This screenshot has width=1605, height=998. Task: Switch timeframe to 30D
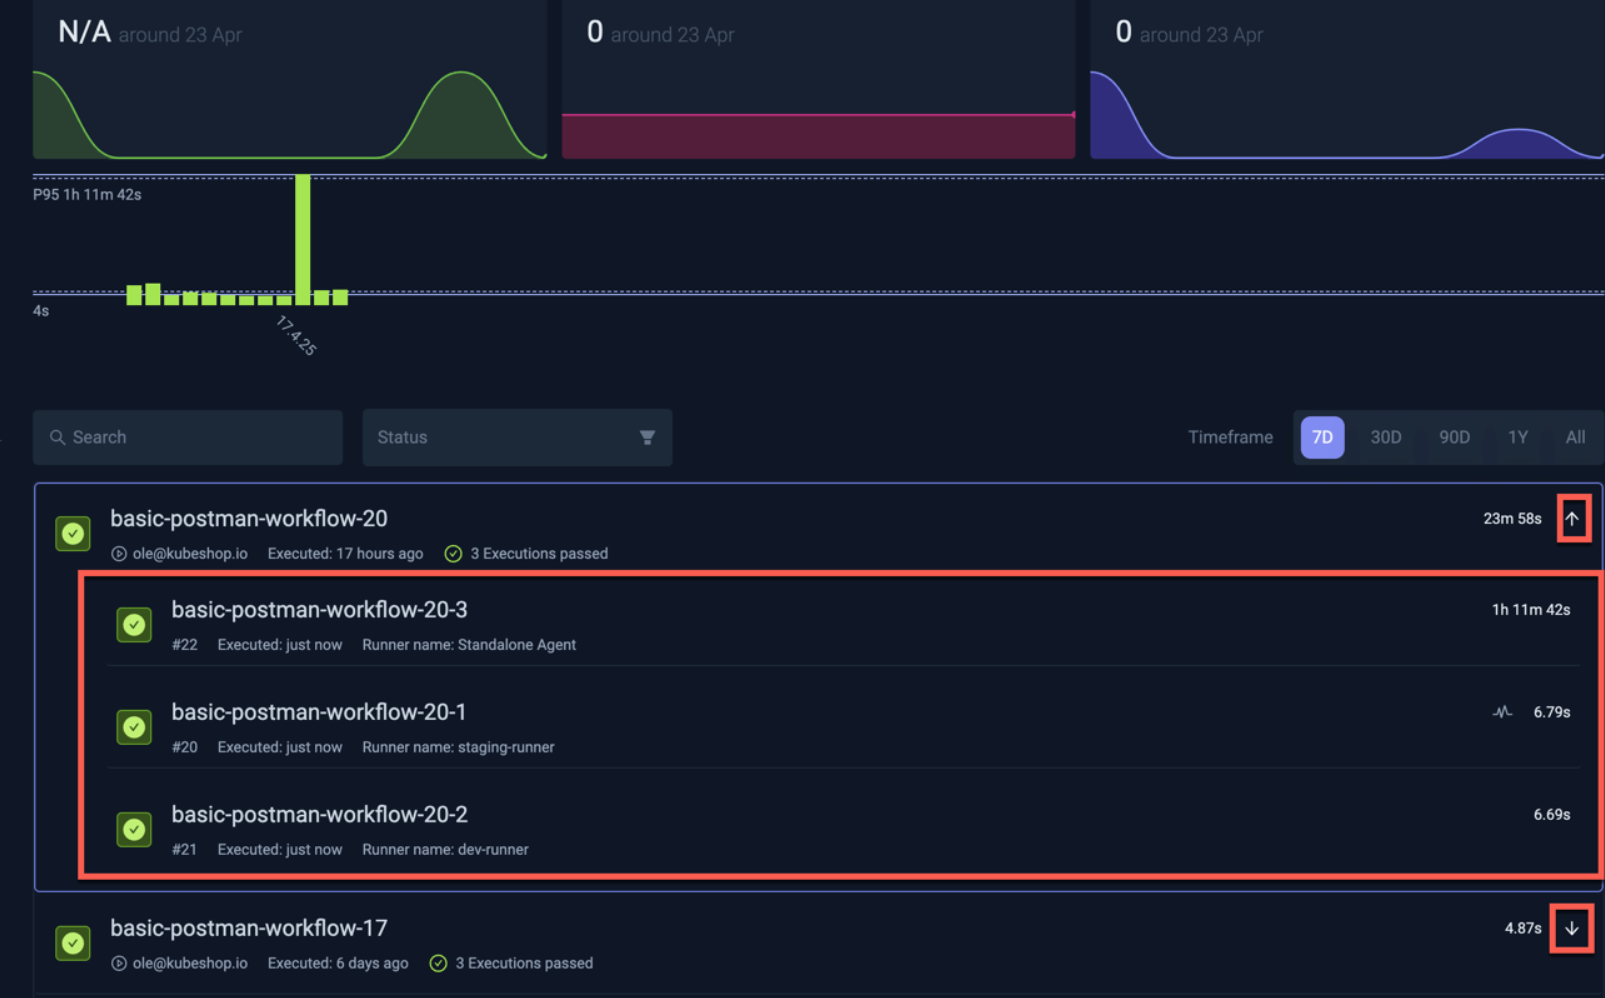1385,437
